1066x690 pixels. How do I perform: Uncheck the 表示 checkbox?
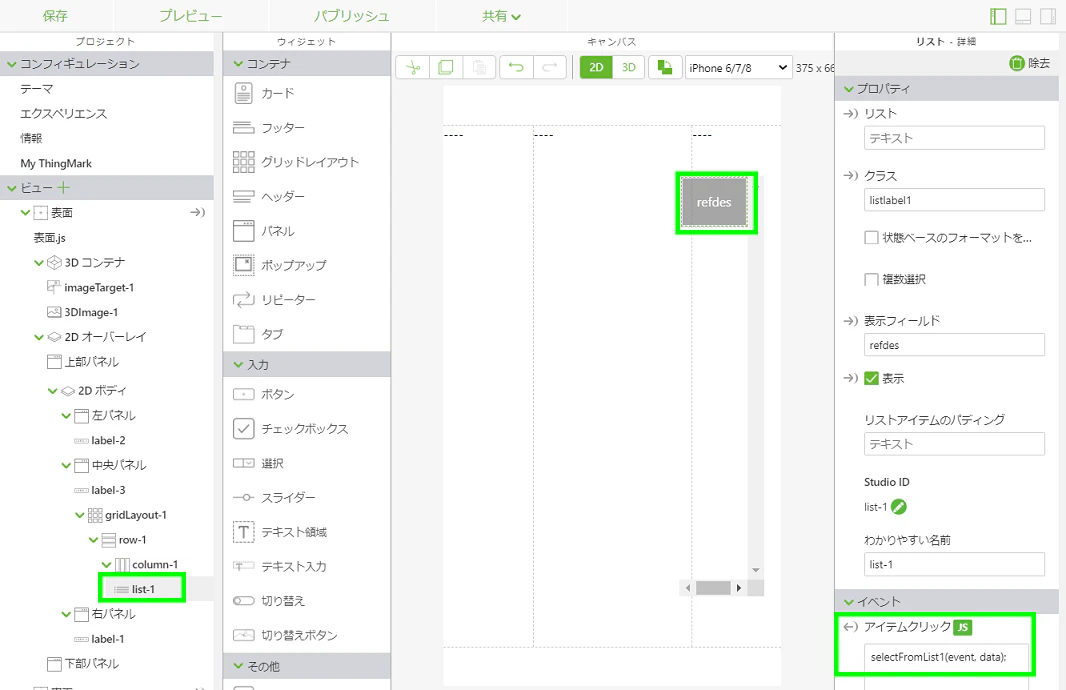(x=871, y=379)
